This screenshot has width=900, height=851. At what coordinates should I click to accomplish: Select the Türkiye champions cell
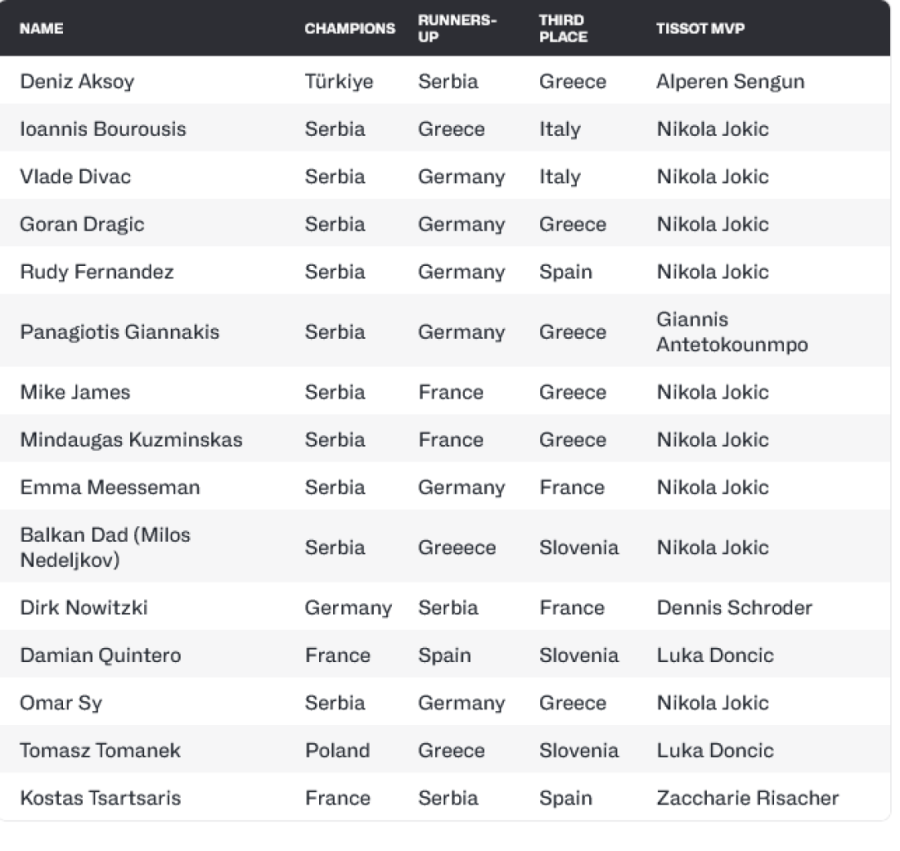pyautogui.click(x=339, y=82)
